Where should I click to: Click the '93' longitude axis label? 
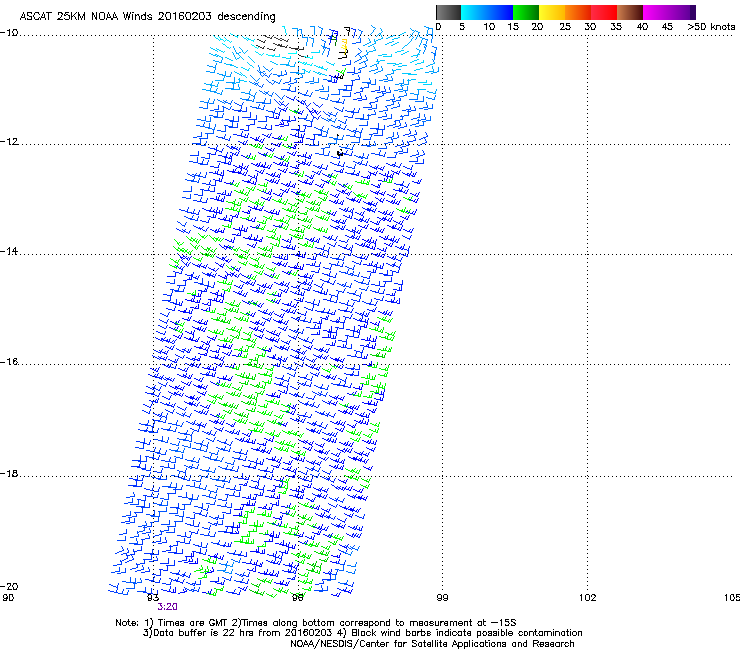point(152,598)
